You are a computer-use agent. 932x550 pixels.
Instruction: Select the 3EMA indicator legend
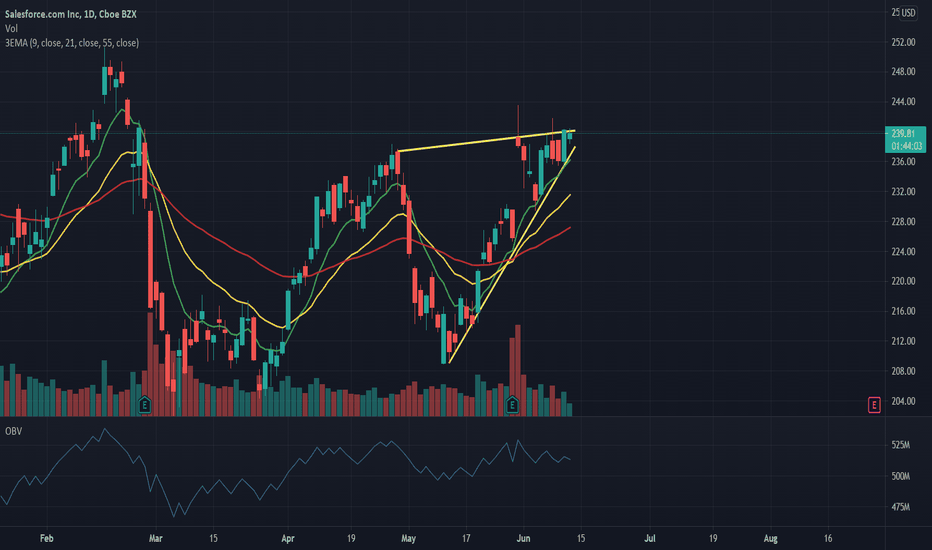[x=72, y=43]
